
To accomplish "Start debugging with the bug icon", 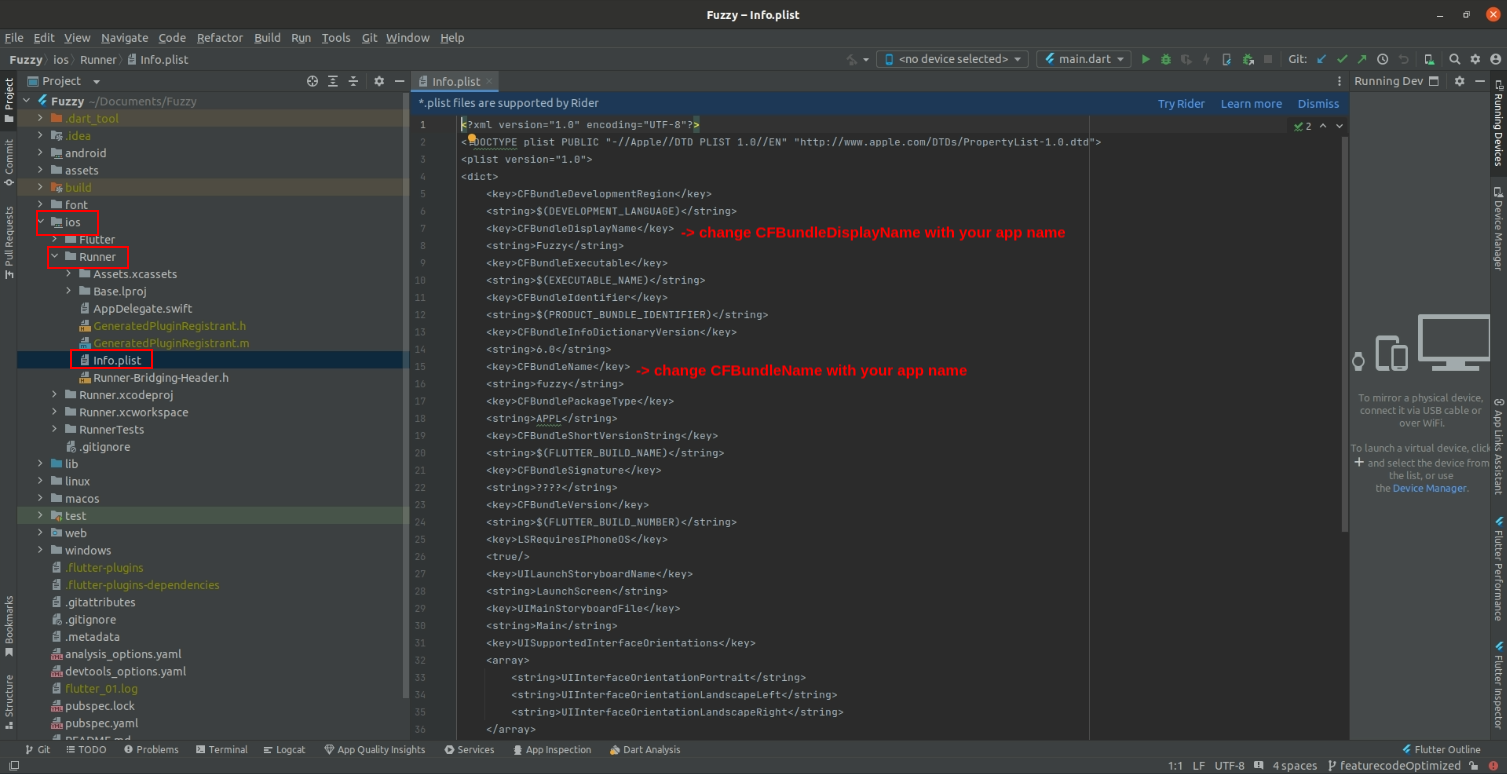I will [1165, 59].
